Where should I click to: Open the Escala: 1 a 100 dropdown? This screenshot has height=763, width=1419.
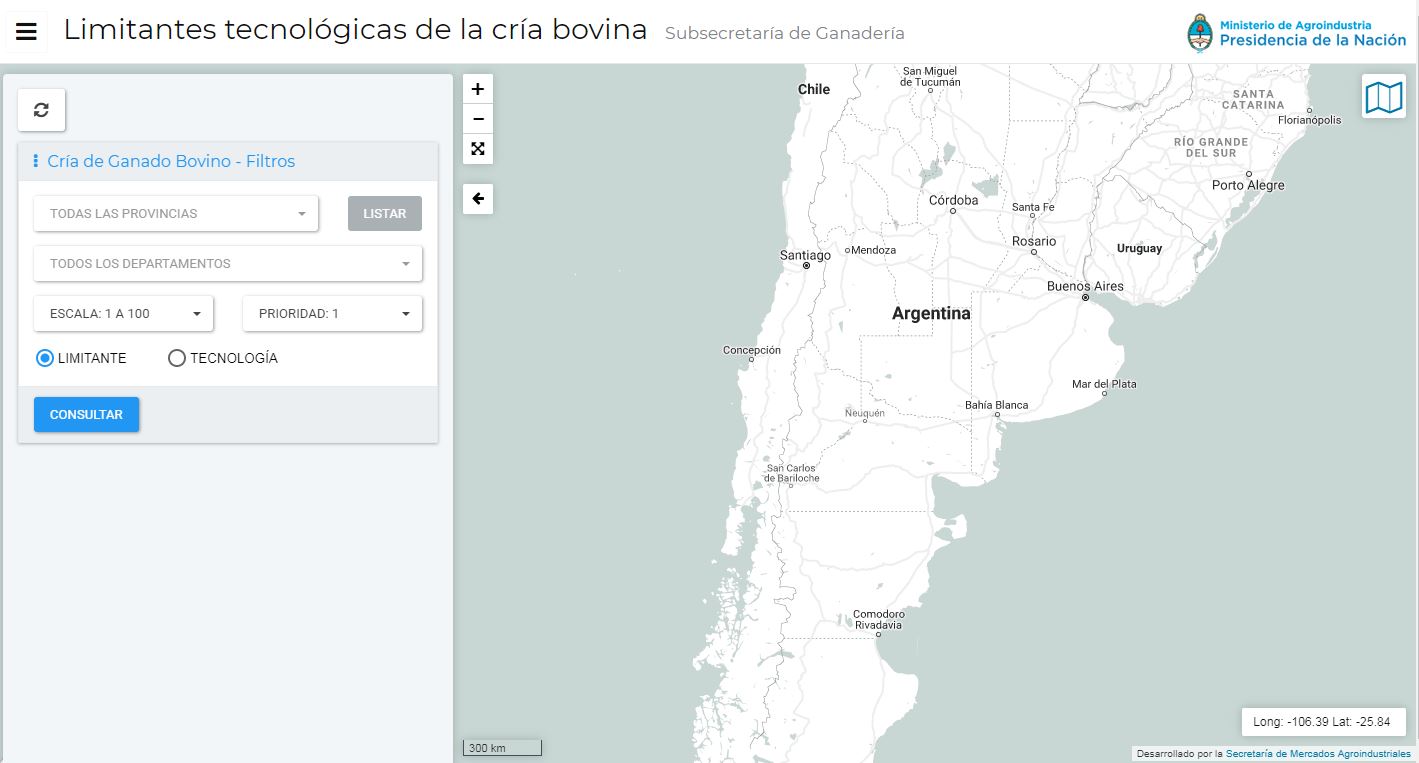tap(124, 314)
